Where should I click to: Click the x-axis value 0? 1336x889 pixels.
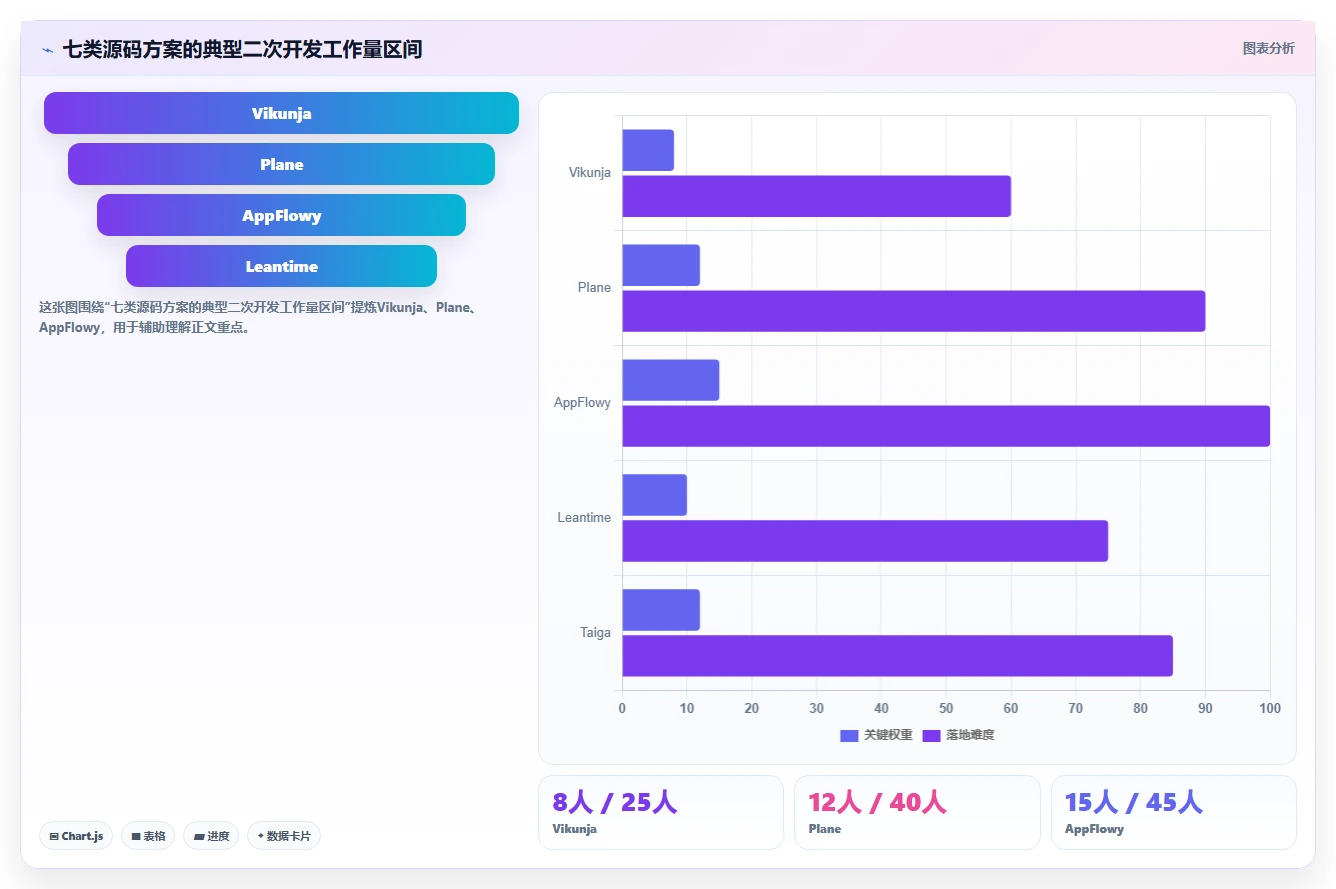point(622,709)
